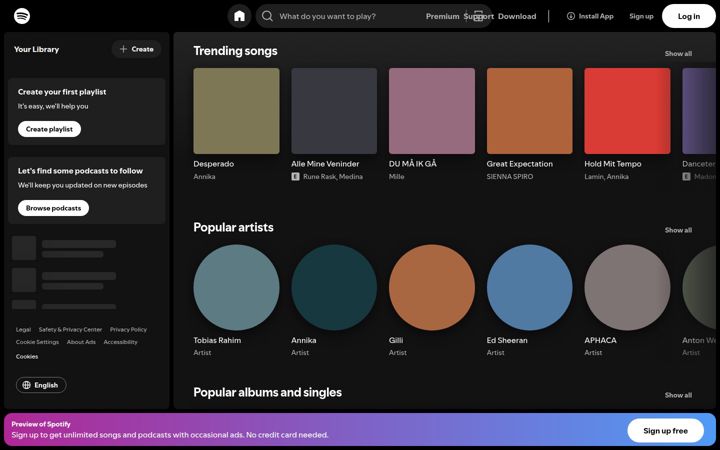Viewport: 720px width, 450px height.
Task: Open the English language selector
Action: pos(41,385)
